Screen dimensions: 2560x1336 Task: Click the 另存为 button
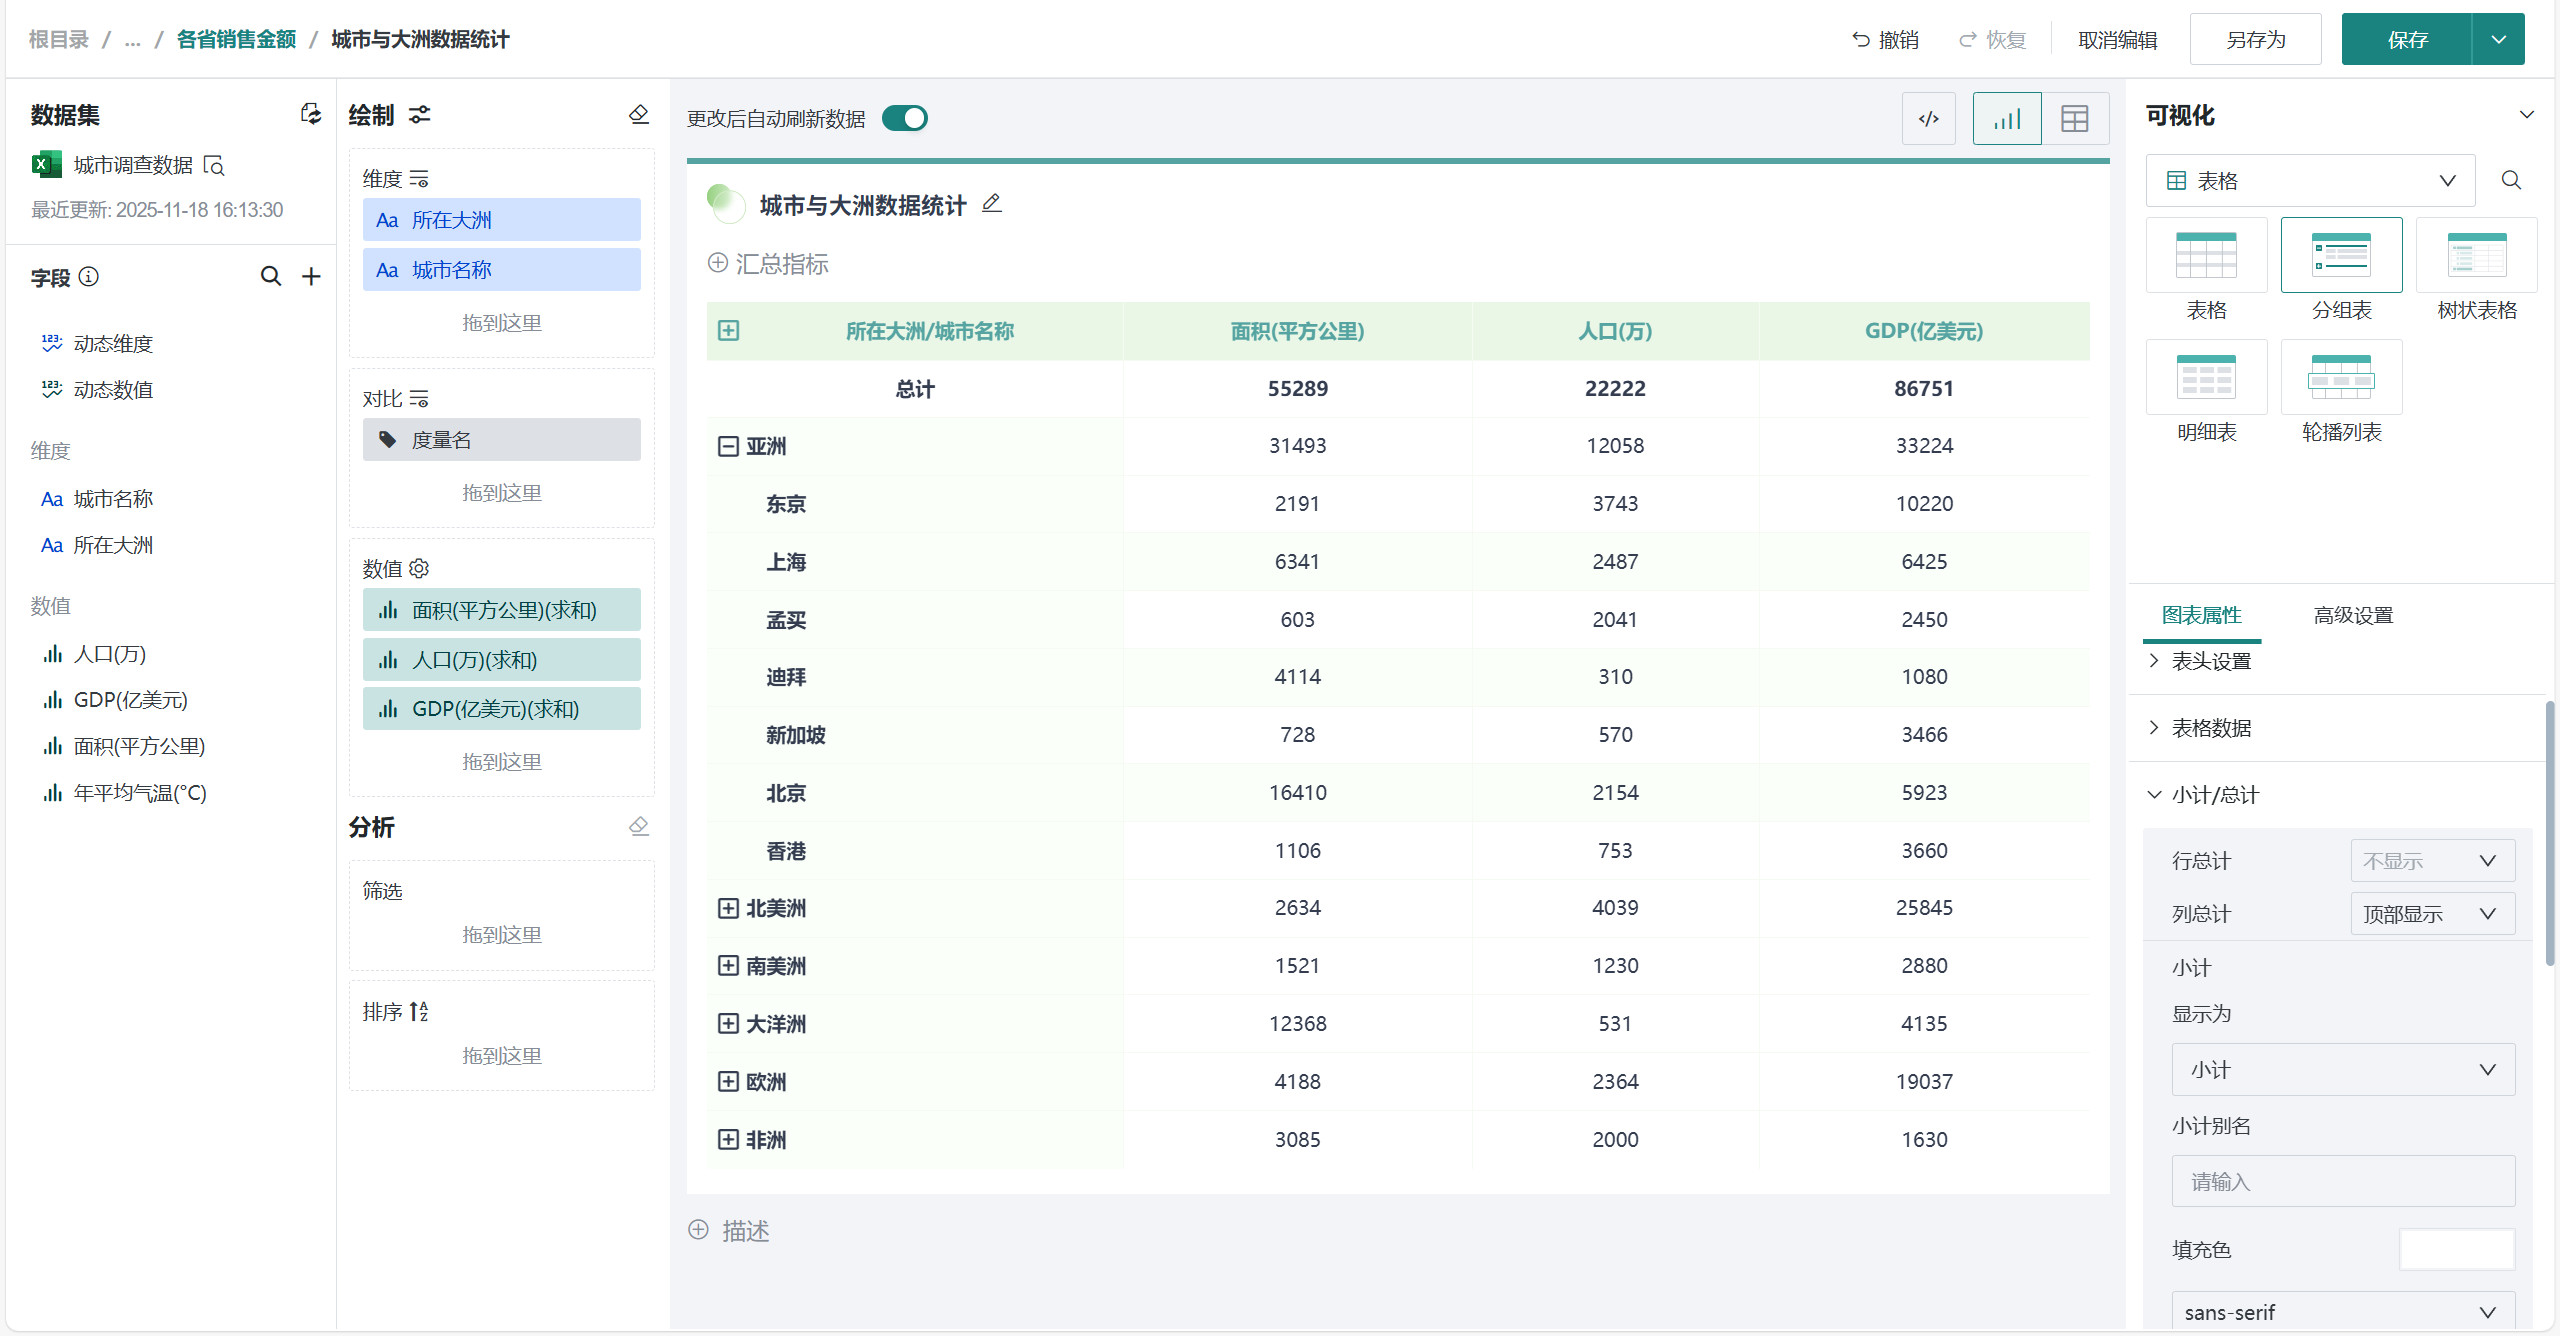tap(2255, 40)
